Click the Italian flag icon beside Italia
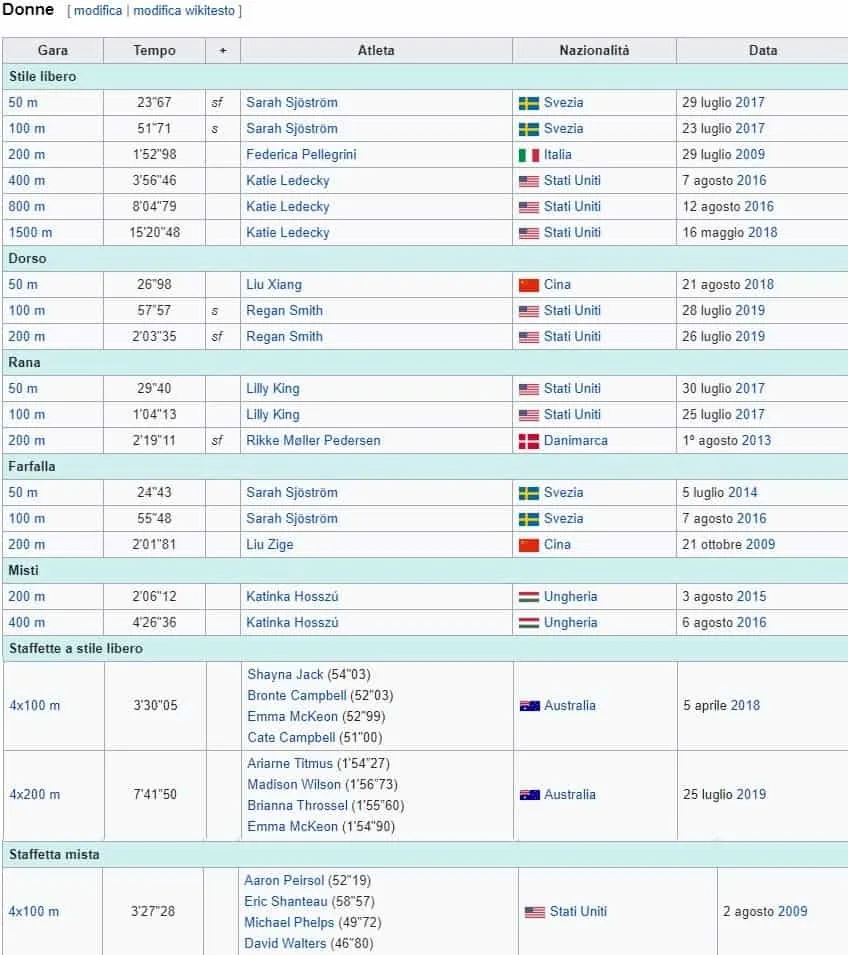 pos(529,155)
